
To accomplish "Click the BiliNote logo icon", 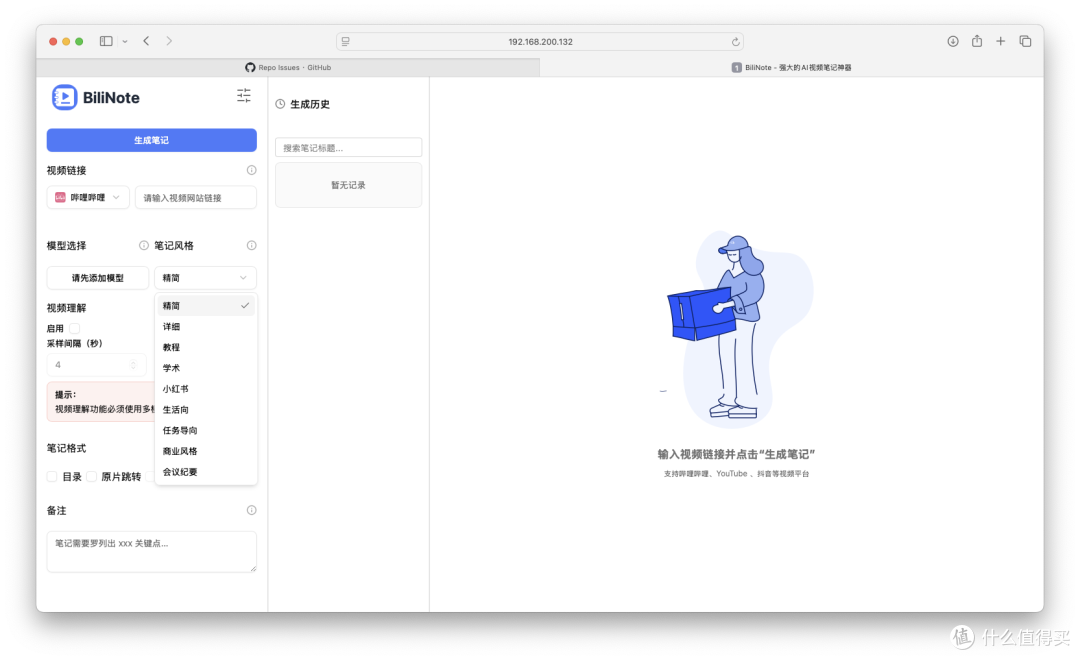I will pos(64,97).
